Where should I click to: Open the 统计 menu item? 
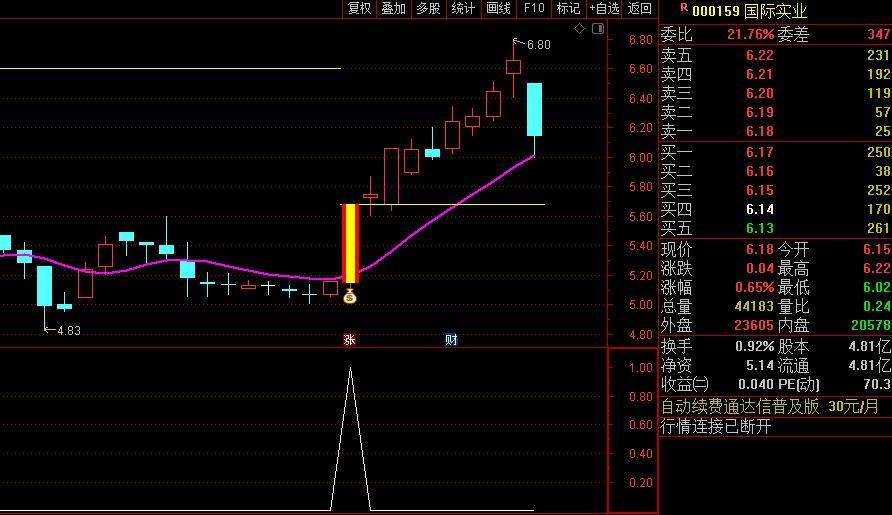pyautogui.click(x=463, y=9)
